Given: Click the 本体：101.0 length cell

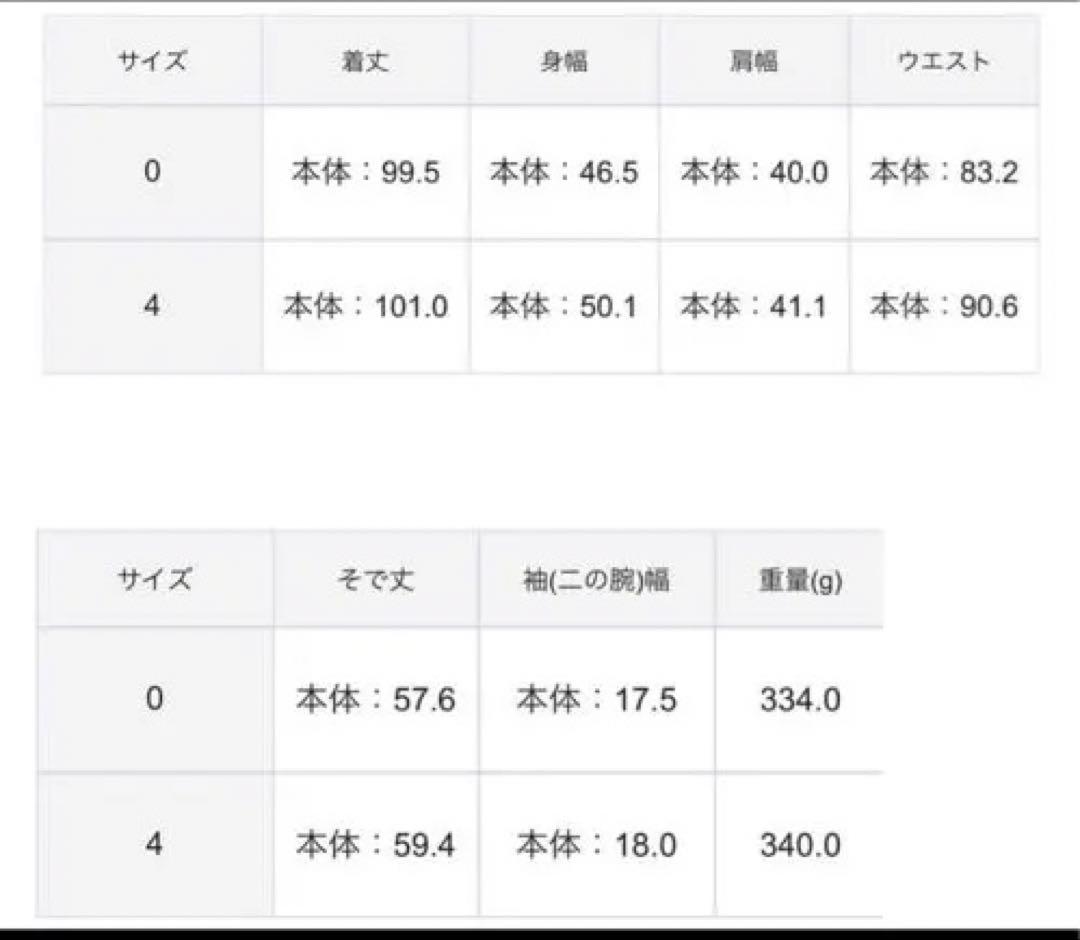Looking at the screenshot, I should (365, 306).
